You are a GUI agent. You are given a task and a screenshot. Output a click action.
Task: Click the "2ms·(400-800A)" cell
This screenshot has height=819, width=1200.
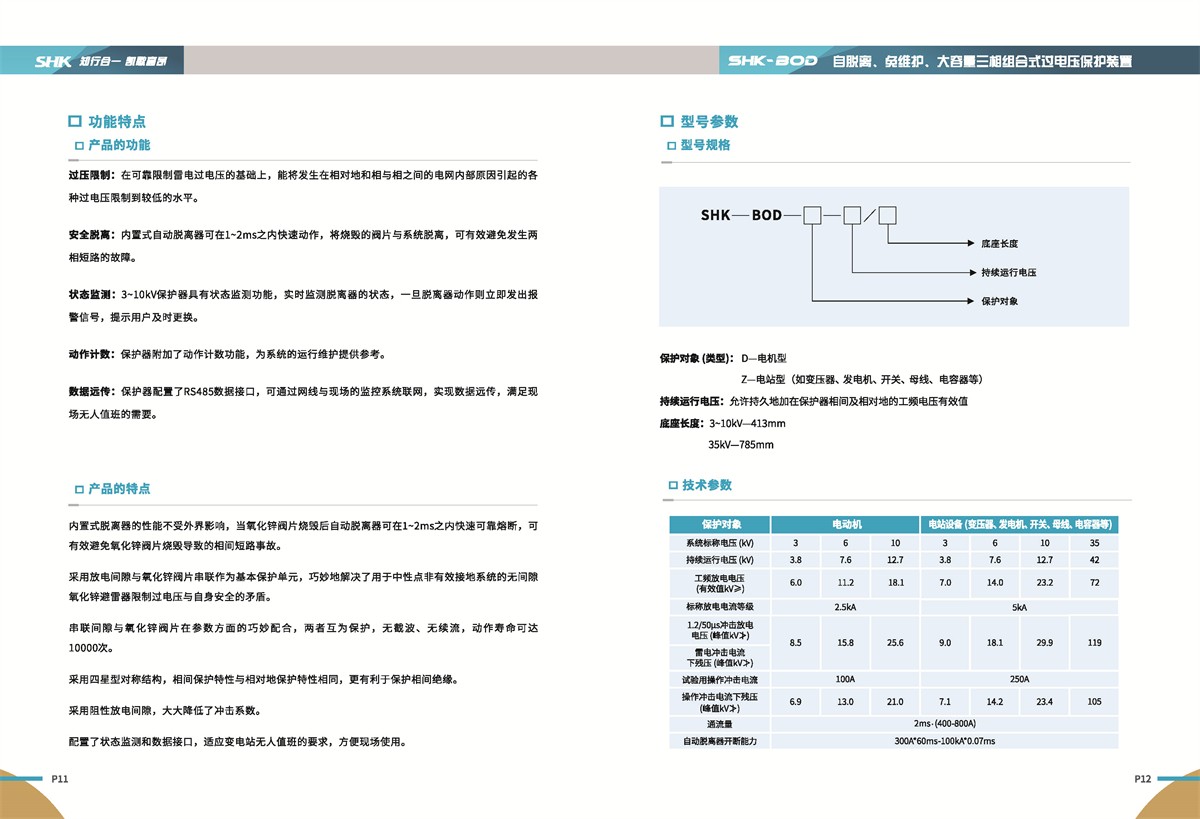click(944, 724)
